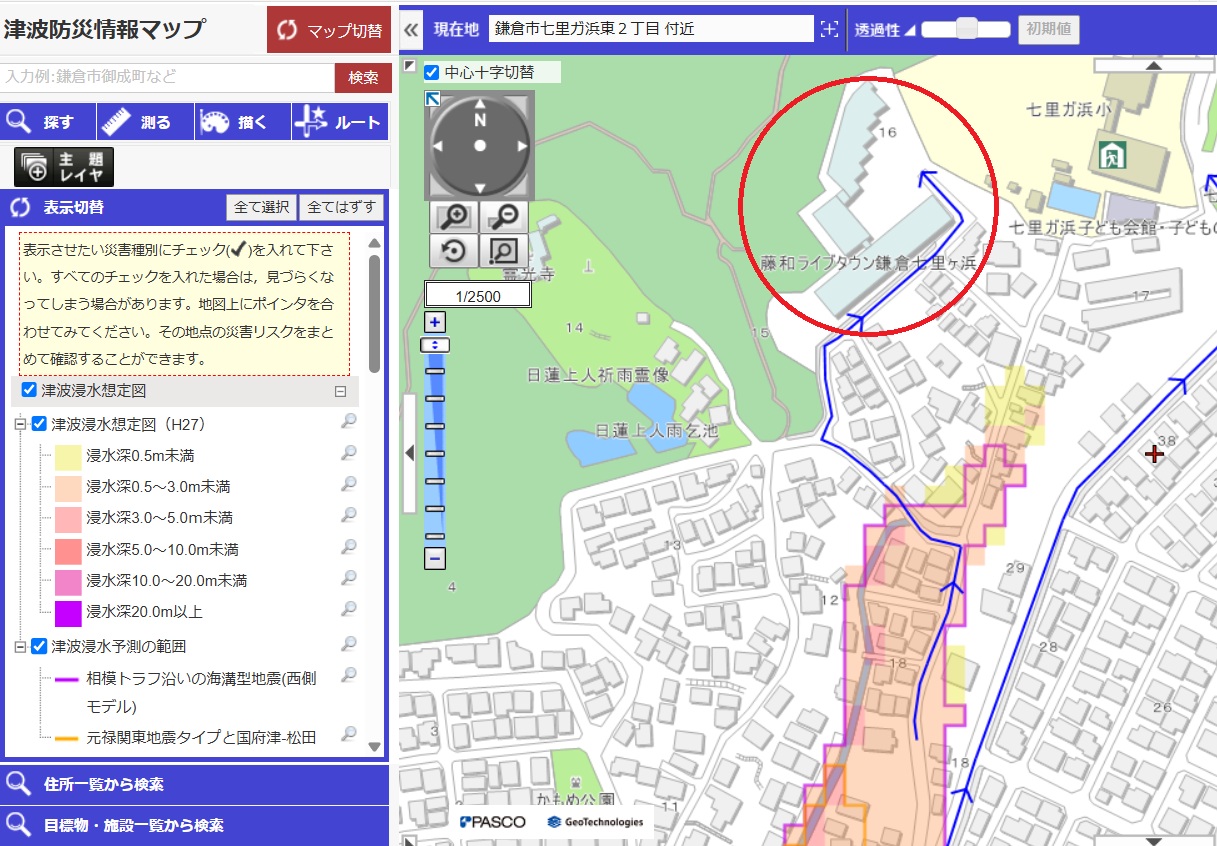The height and width of the screenshot is (846, 1217).
Task: Click the rotate reset view icon
Action: tap(454, 251)
